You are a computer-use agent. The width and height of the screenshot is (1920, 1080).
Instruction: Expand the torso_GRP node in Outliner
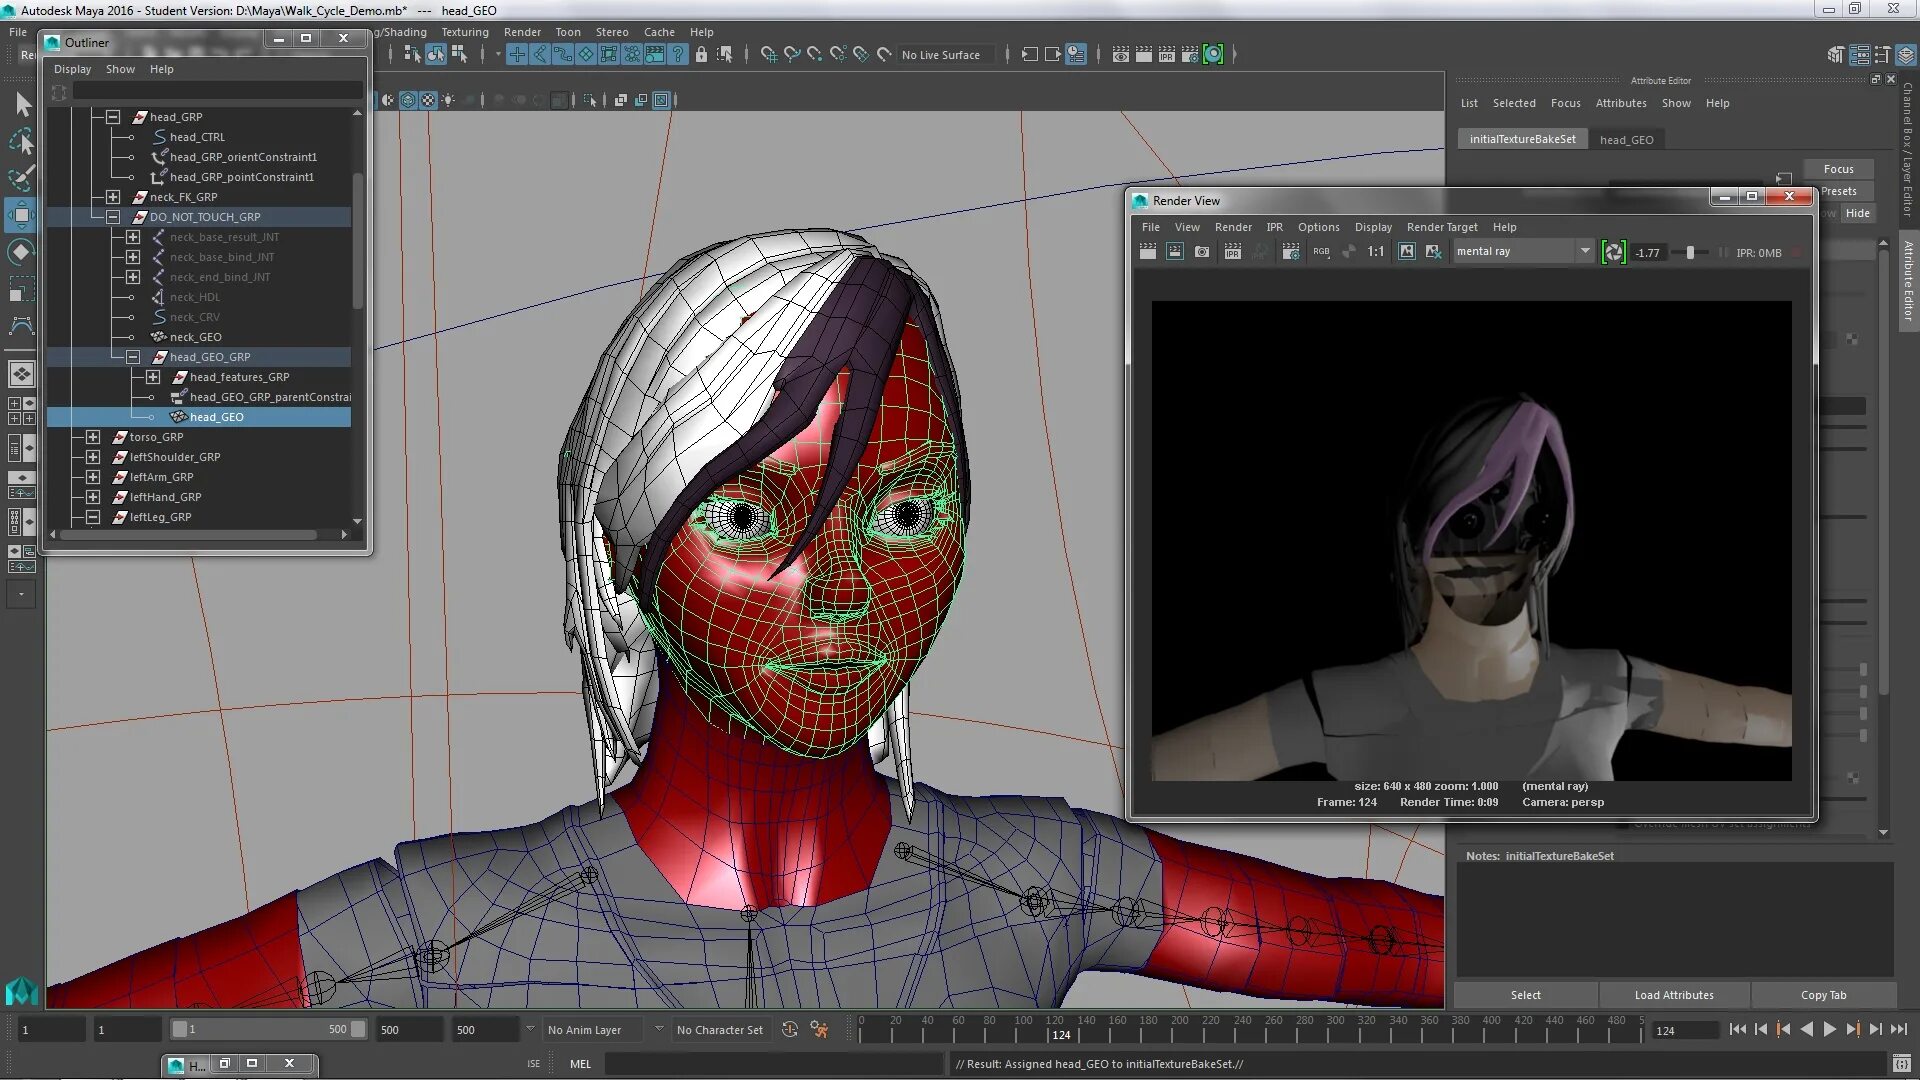coord(93,437)
